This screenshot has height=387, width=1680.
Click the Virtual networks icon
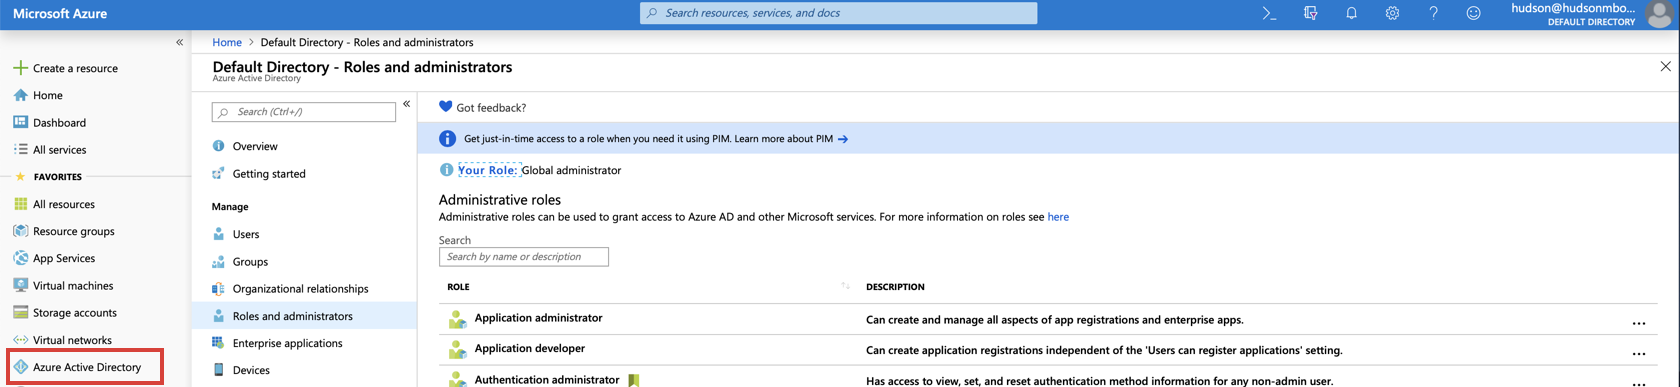coord(20,340)
